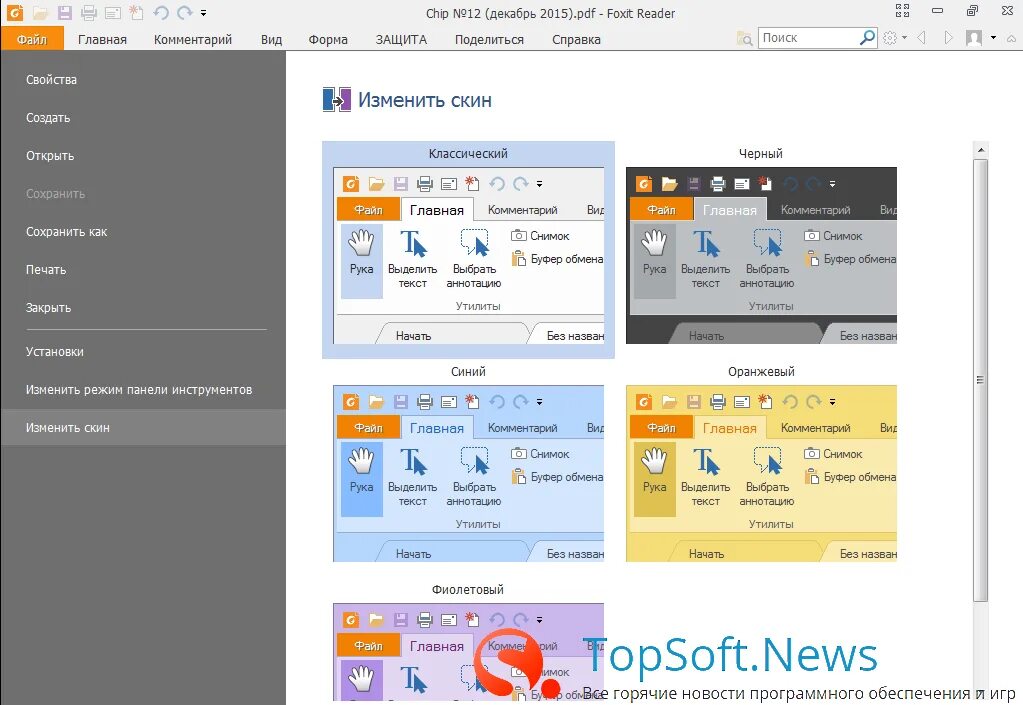Click the Print icon in quick access toolbar
Image resolution: width=1023 pixels, height=705 pixels.
pyautogui.click(x=88, y=12)
